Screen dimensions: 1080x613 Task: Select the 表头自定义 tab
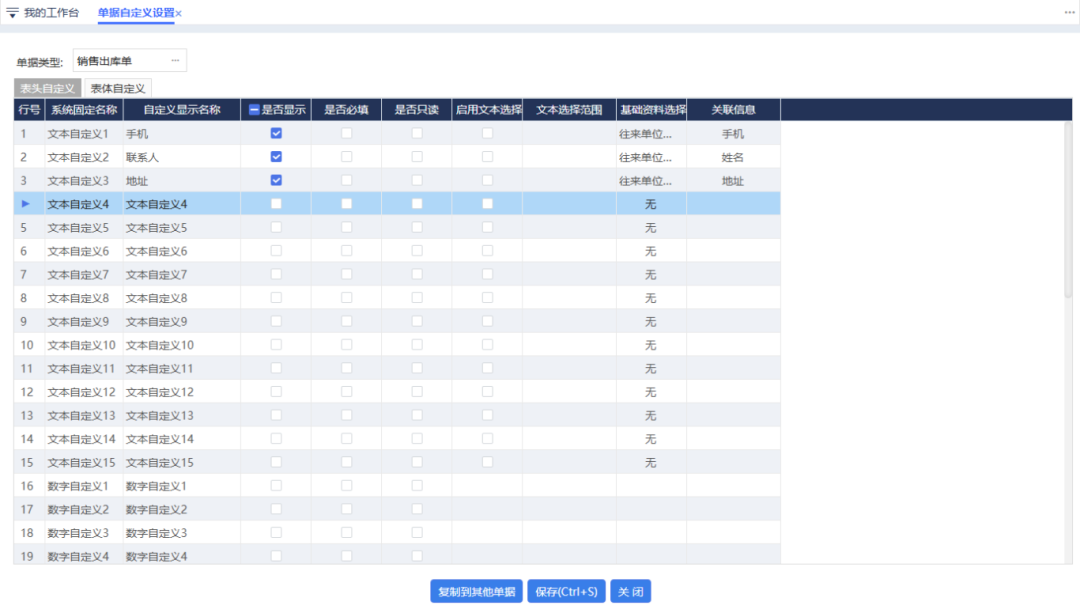[x=48, y=89]
